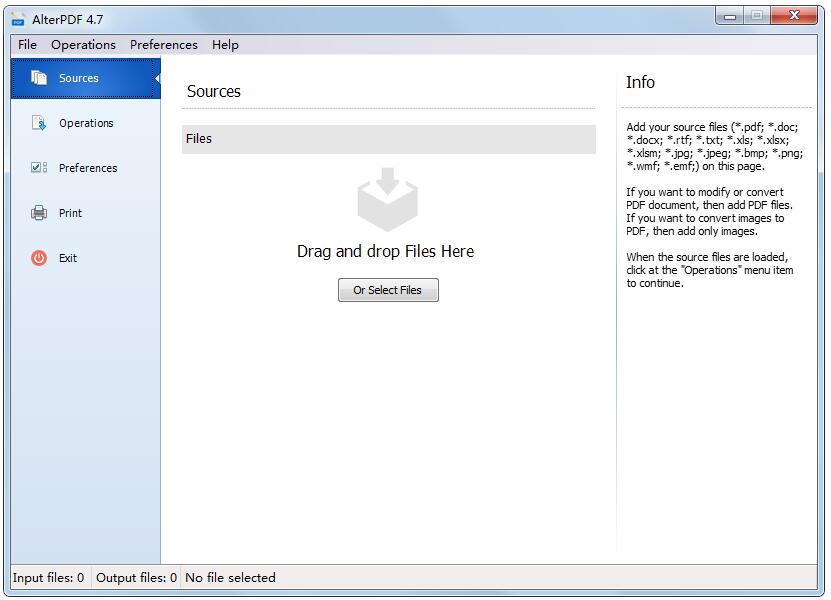Open the Operations menu
The image size is (831, 600).
(x=83, y=44)
